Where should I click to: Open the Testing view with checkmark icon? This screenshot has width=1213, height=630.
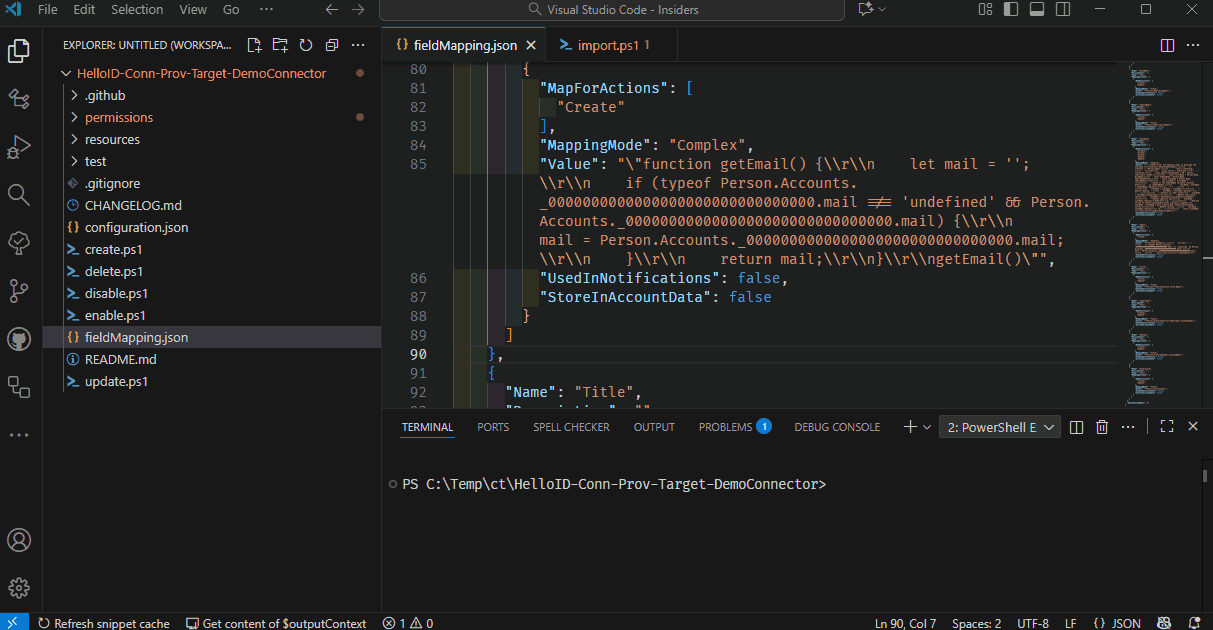pos(19,242)
